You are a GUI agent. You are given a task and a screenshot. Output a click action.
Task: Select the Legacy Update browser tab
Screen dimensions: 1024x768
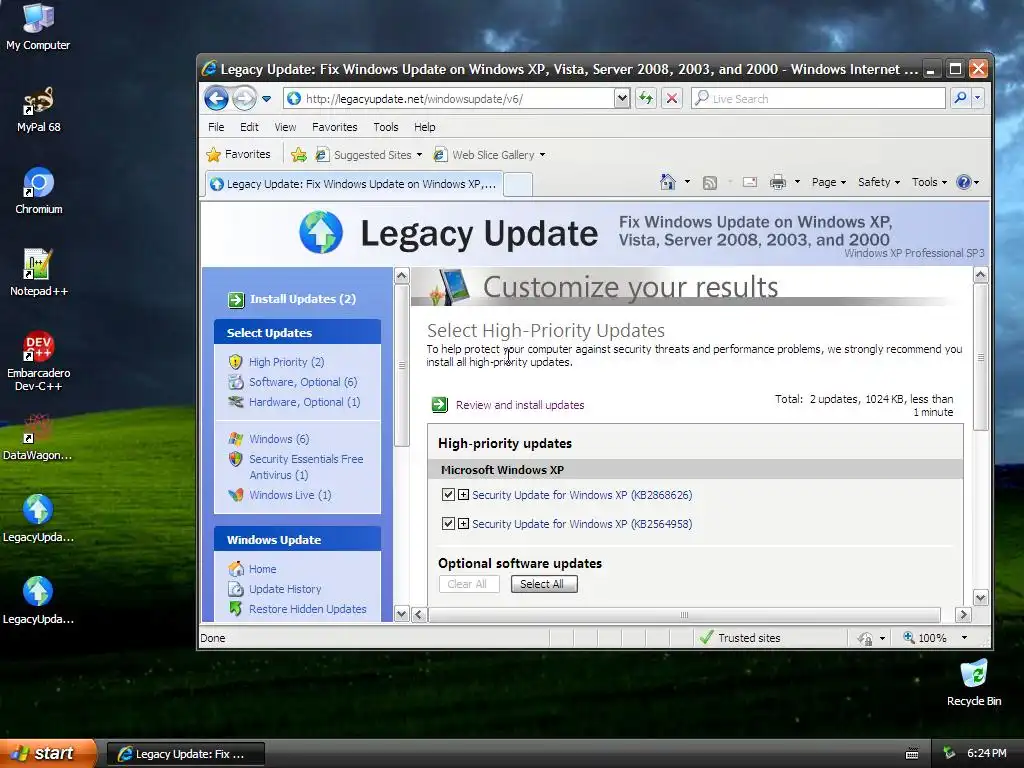[x=354, y=184]
